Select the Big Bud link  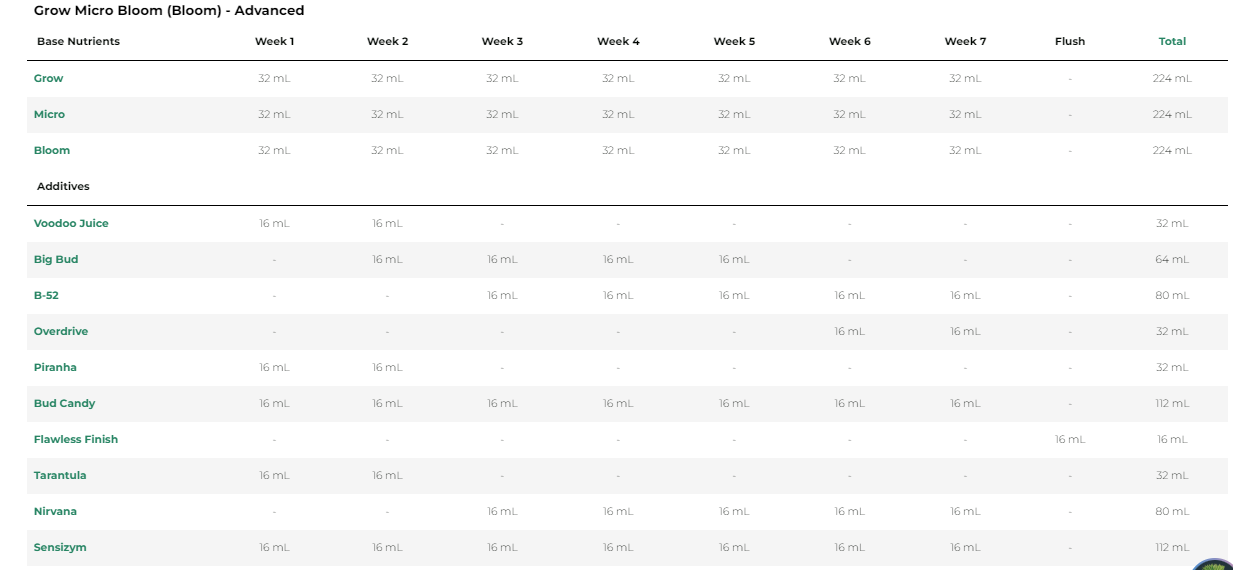[56, 259]
